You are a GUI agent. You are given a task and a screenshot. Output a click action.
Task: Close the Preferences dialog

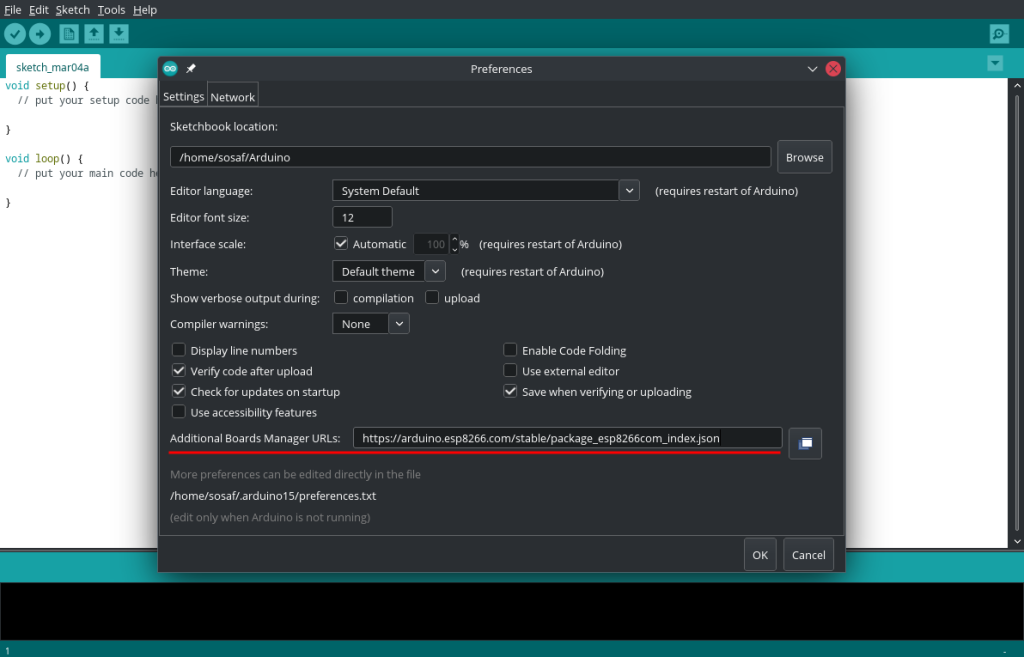tap(833, 69)
